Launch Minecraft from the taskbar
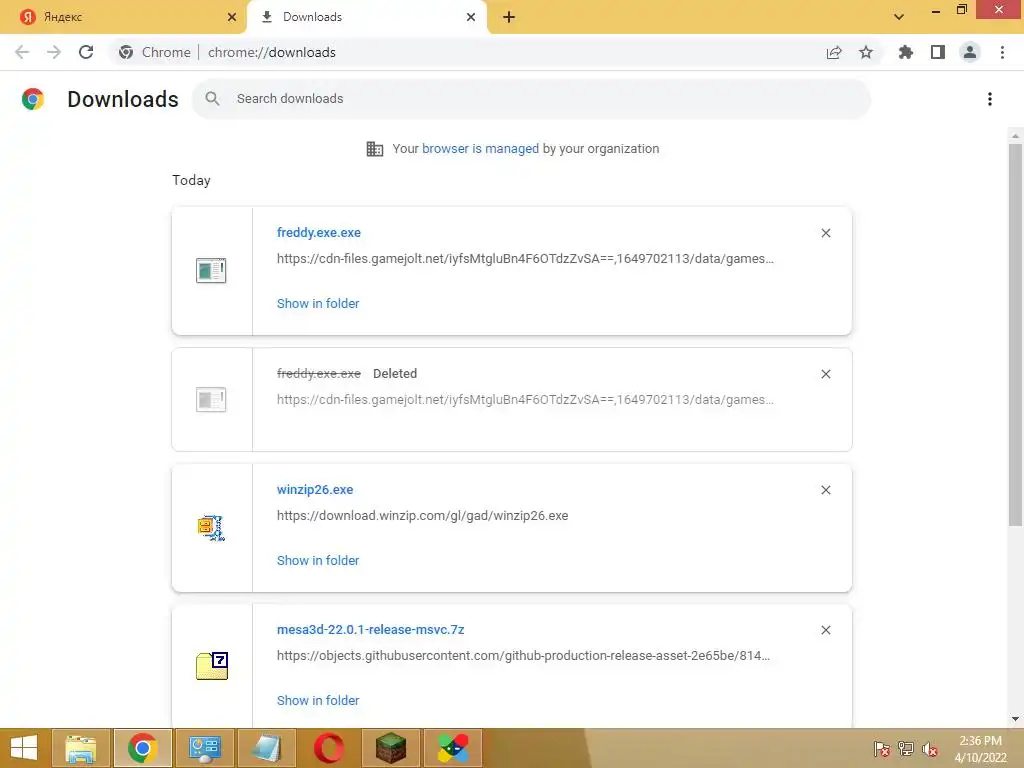The width and height of the screenshot is (1024, 768). [391, 748]
